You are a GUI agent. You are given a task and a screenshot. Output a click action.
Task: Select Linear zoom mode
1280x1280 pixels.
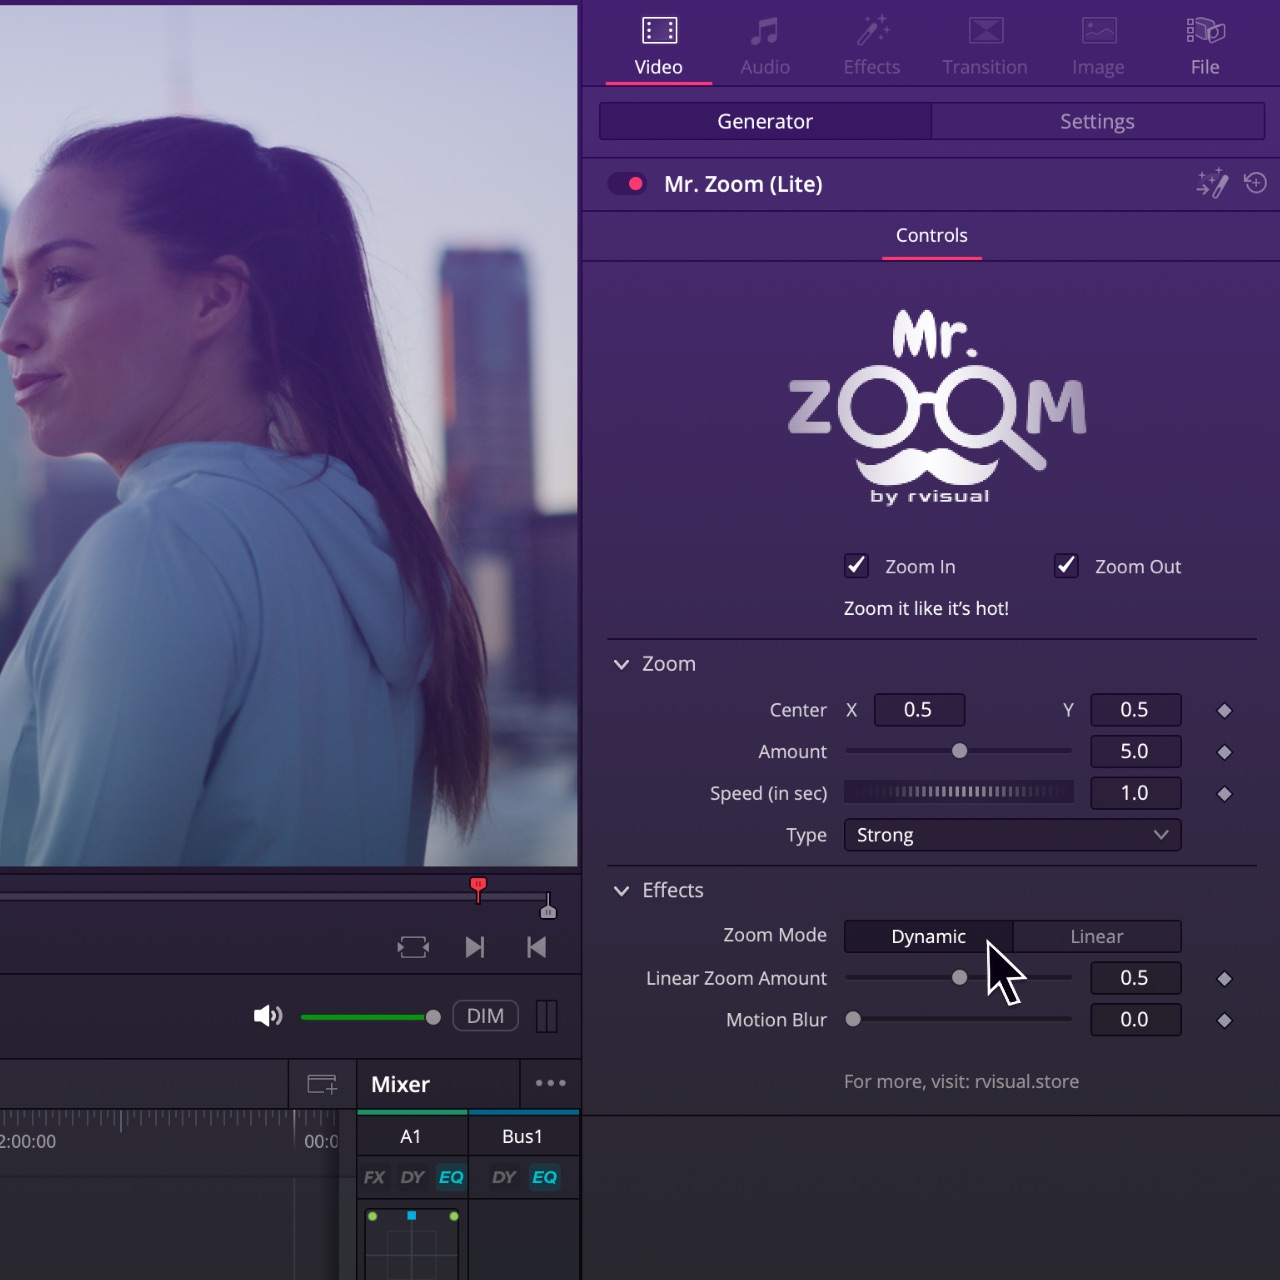click(1096, 937)
